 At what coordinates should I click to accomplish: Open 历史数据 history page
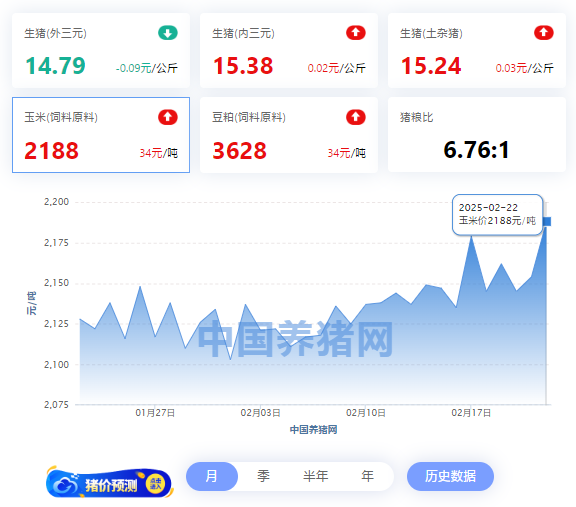click(450, 476)
